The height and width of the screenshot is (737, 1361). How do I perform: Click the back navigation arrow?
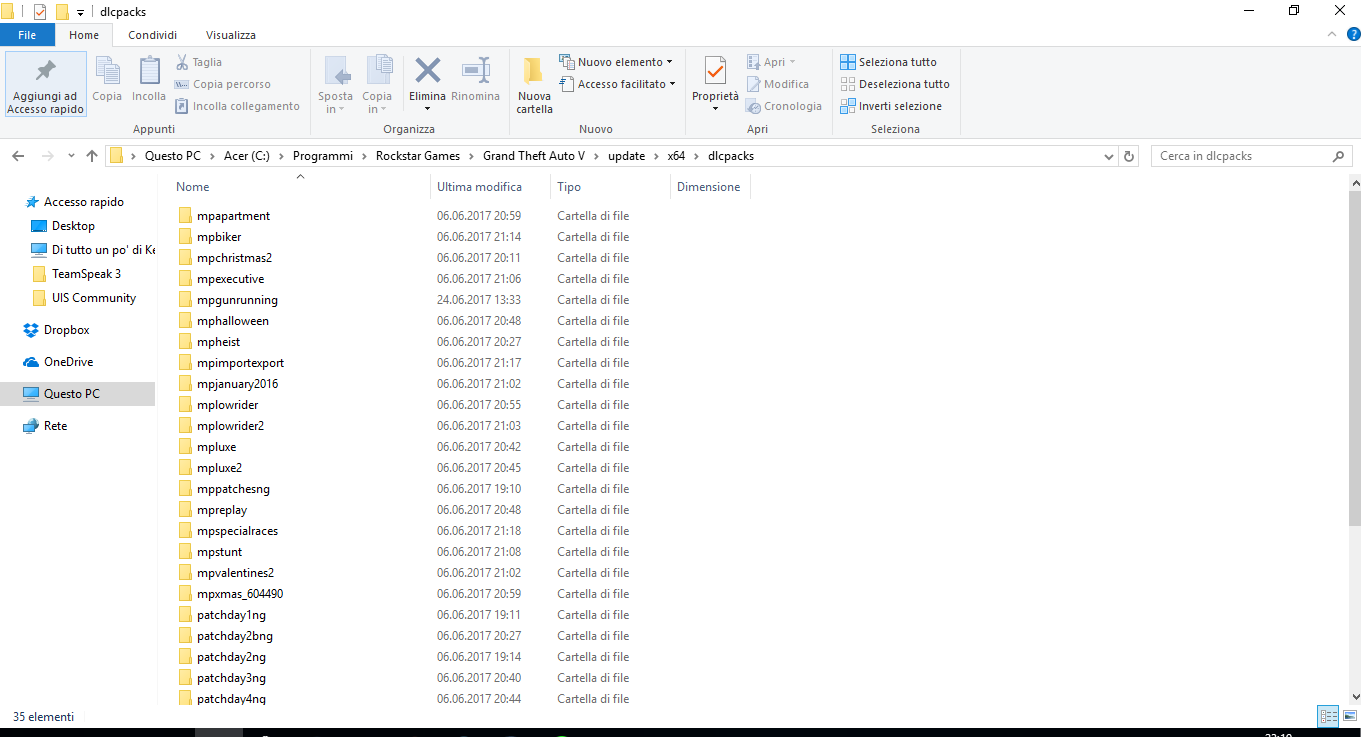coord(17,156)
